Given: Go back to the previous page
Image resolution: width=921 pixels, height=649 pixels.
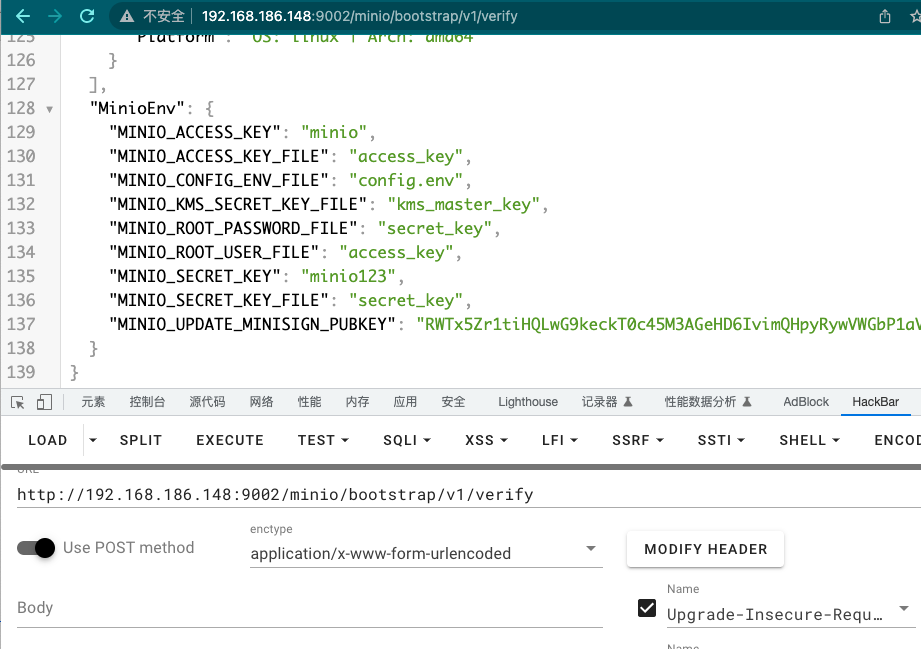Looking at the screenshot, I should click(22, 16).
